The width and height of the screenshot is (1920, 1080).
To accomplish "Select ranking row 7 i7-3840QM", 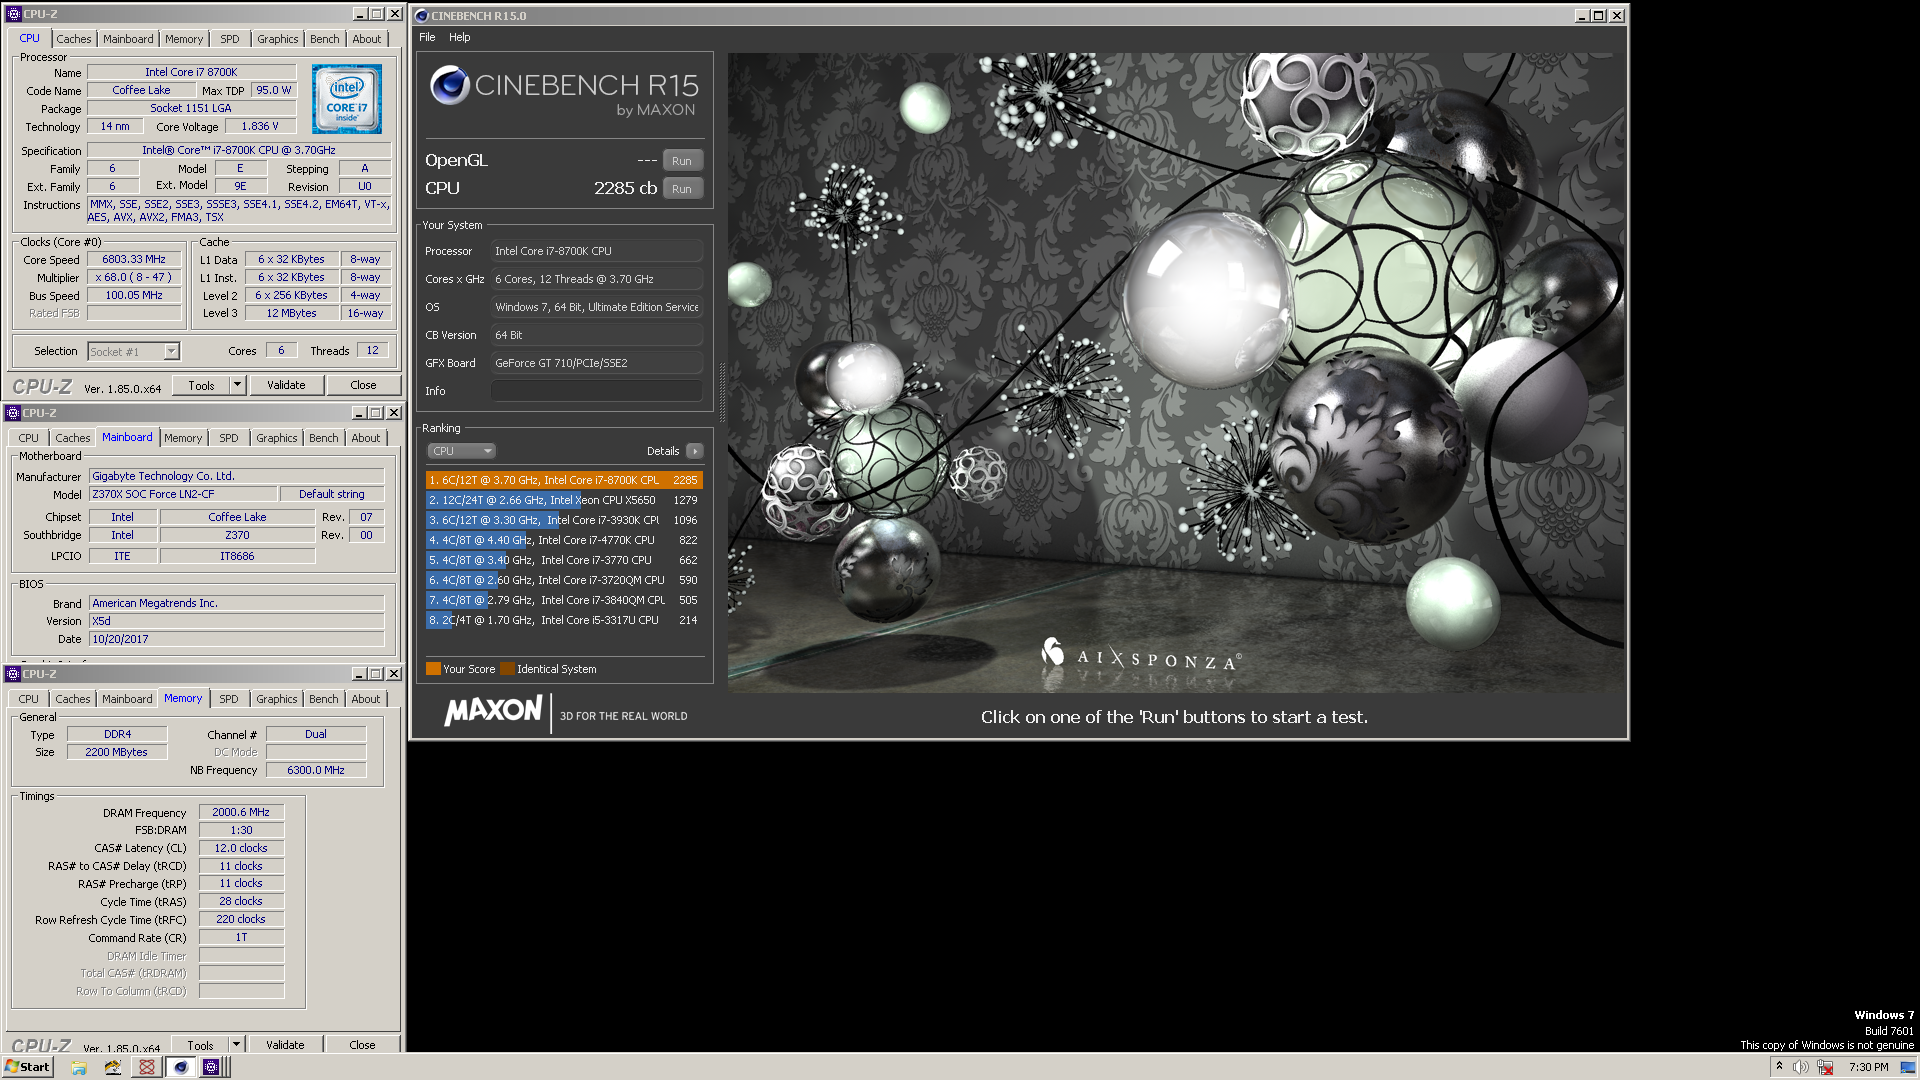I will (x=564, y=600).
